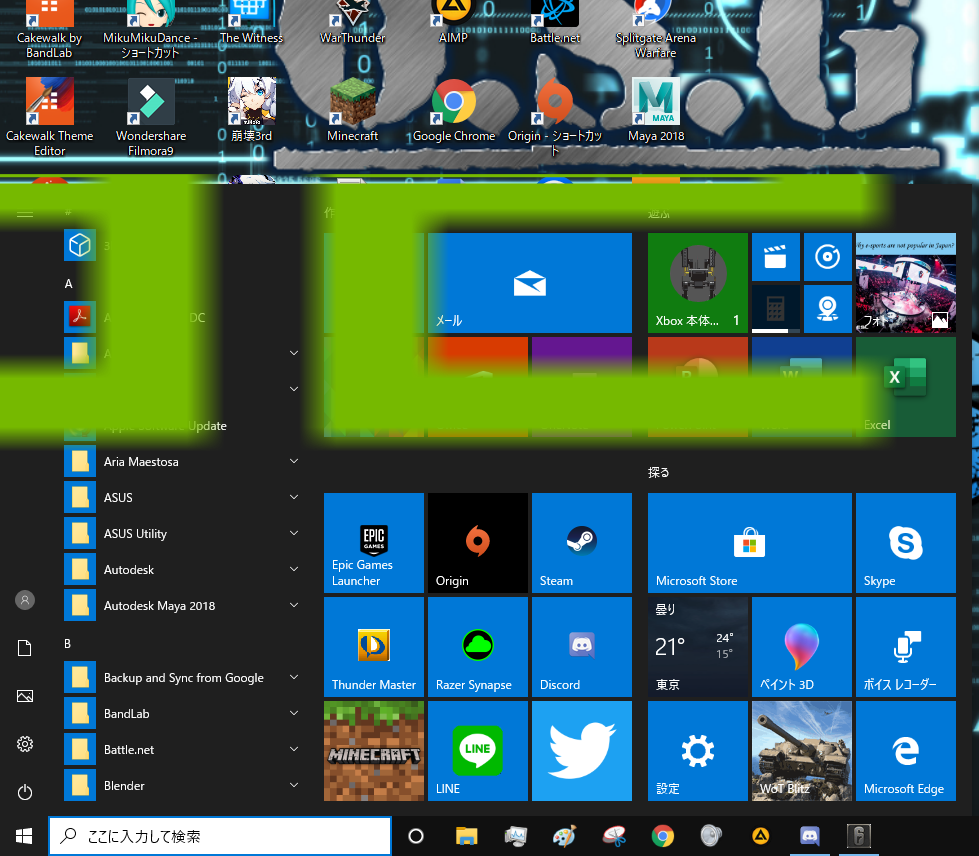Open the ペイント 3D tile
979x856 pixels.
tap(801, 647)
